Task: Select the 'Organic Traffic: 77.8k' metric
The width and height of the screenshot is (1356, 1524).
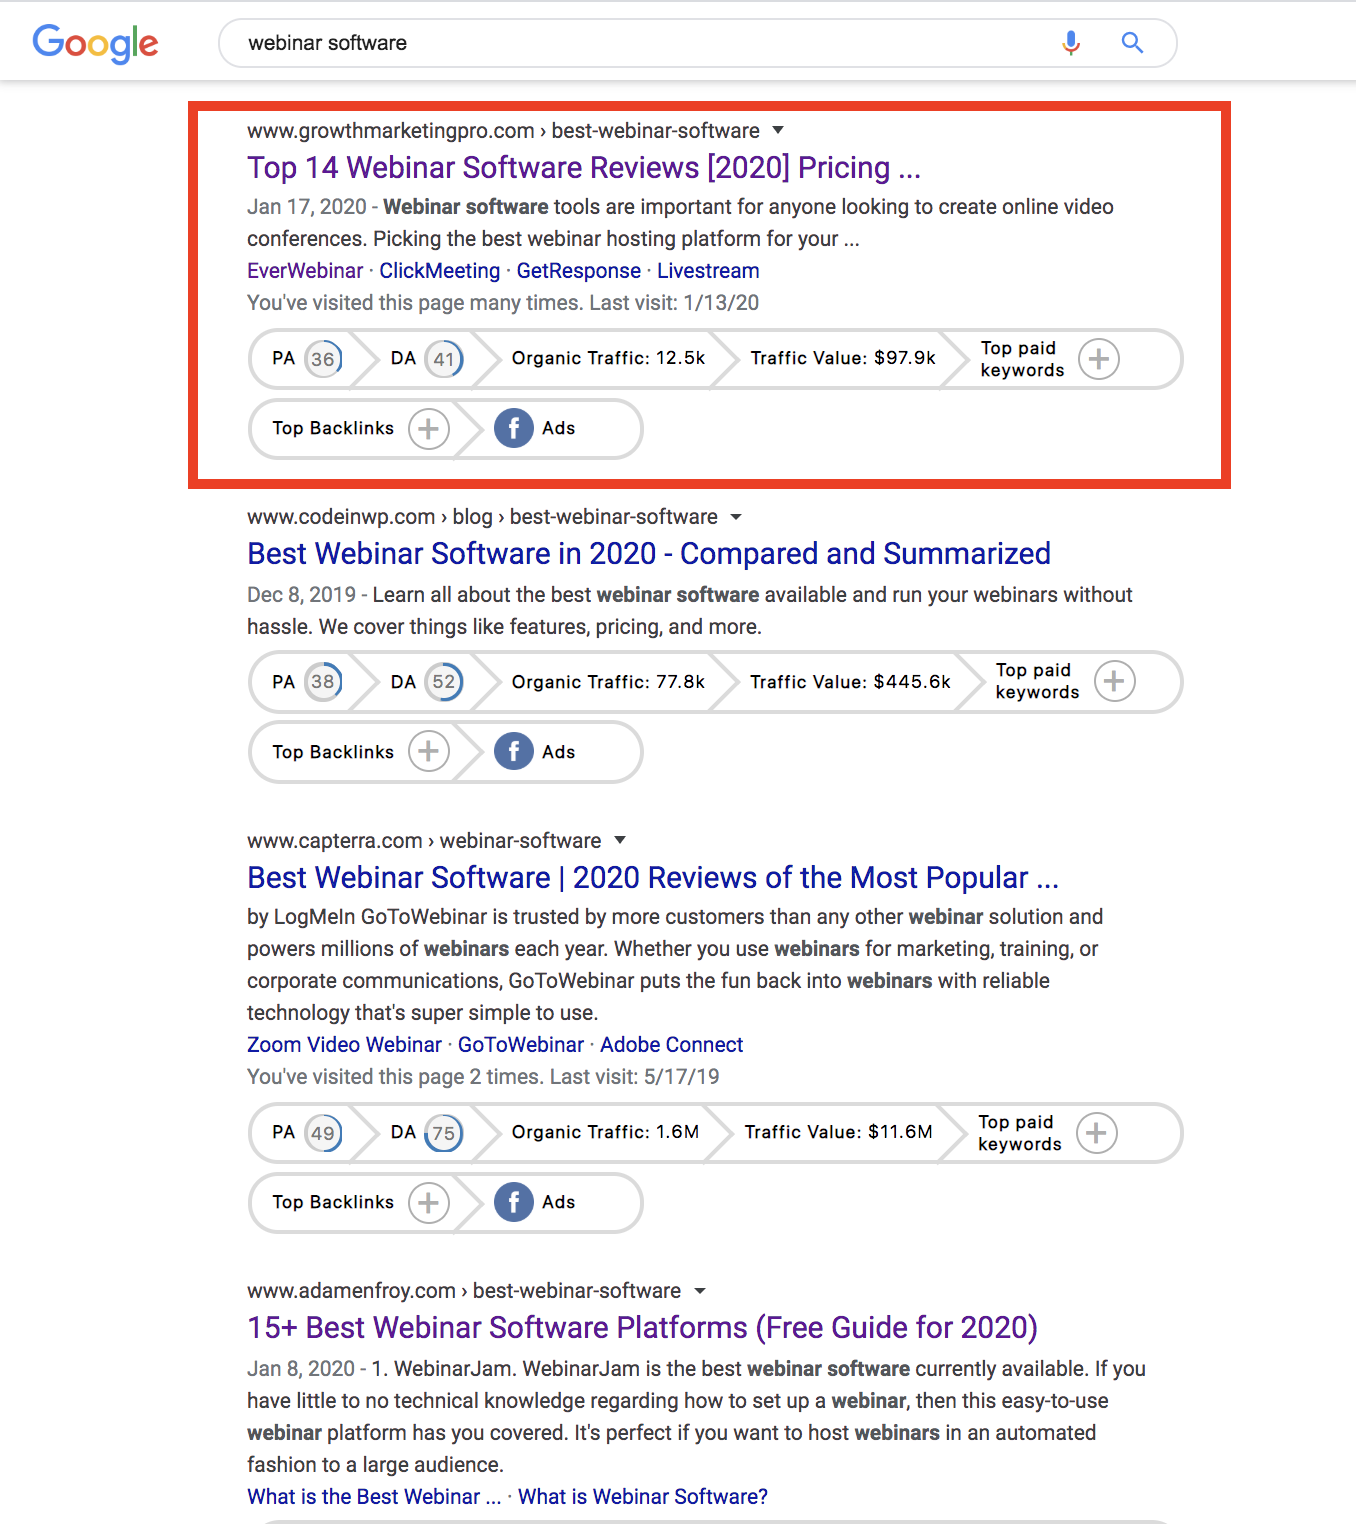Action: pos(608,682)
